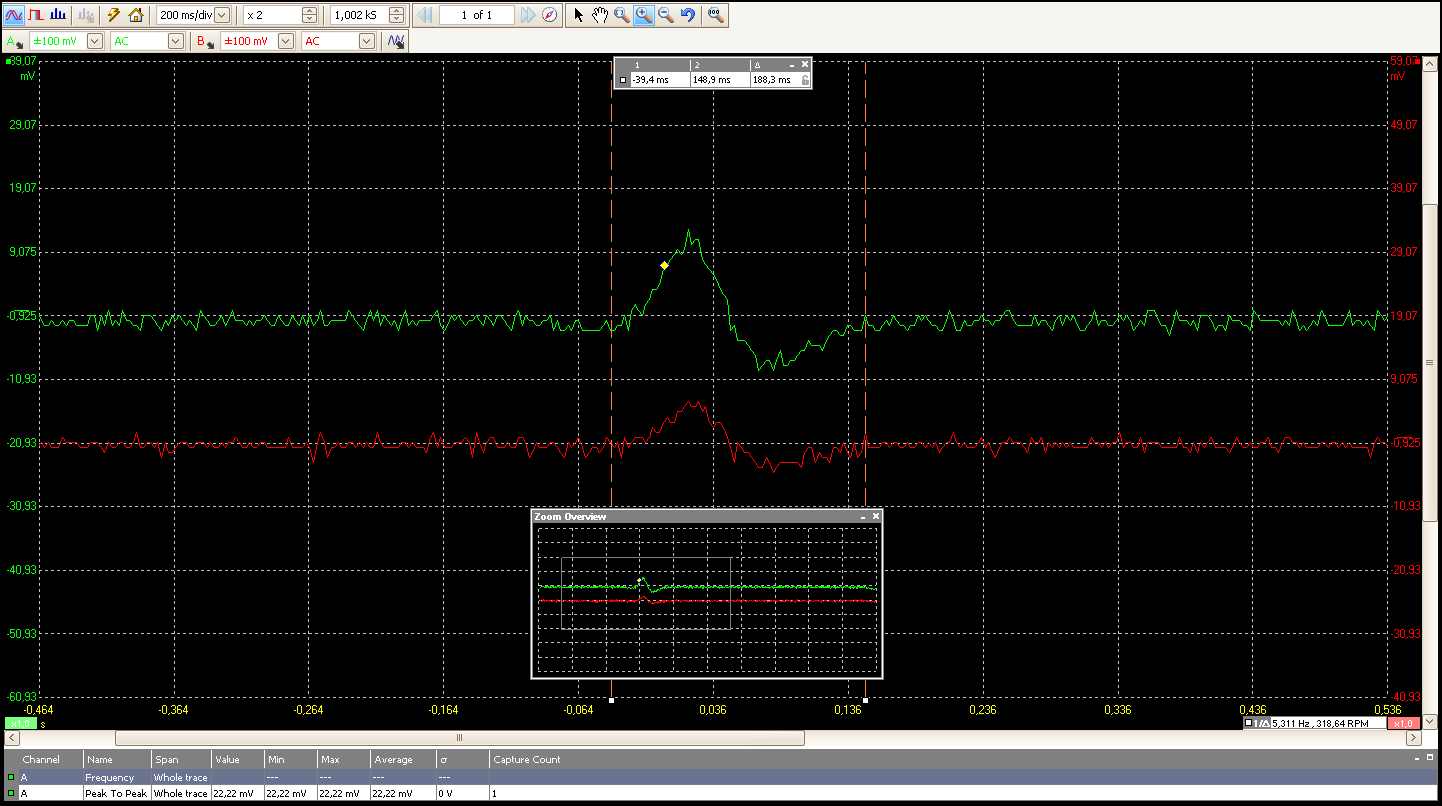
Task: Click the Capture Count column header
Action: click(526, 760)
